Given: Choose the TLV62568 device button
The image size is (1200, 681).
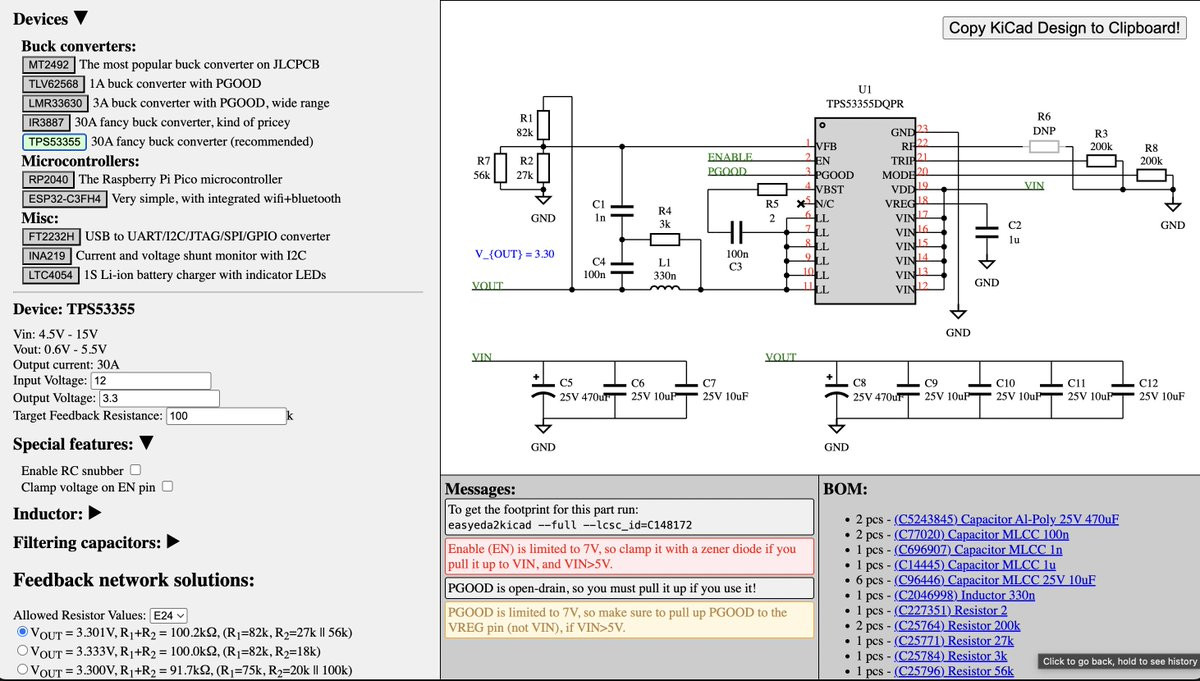Looking at the screenshot, I should click(53, 83).
